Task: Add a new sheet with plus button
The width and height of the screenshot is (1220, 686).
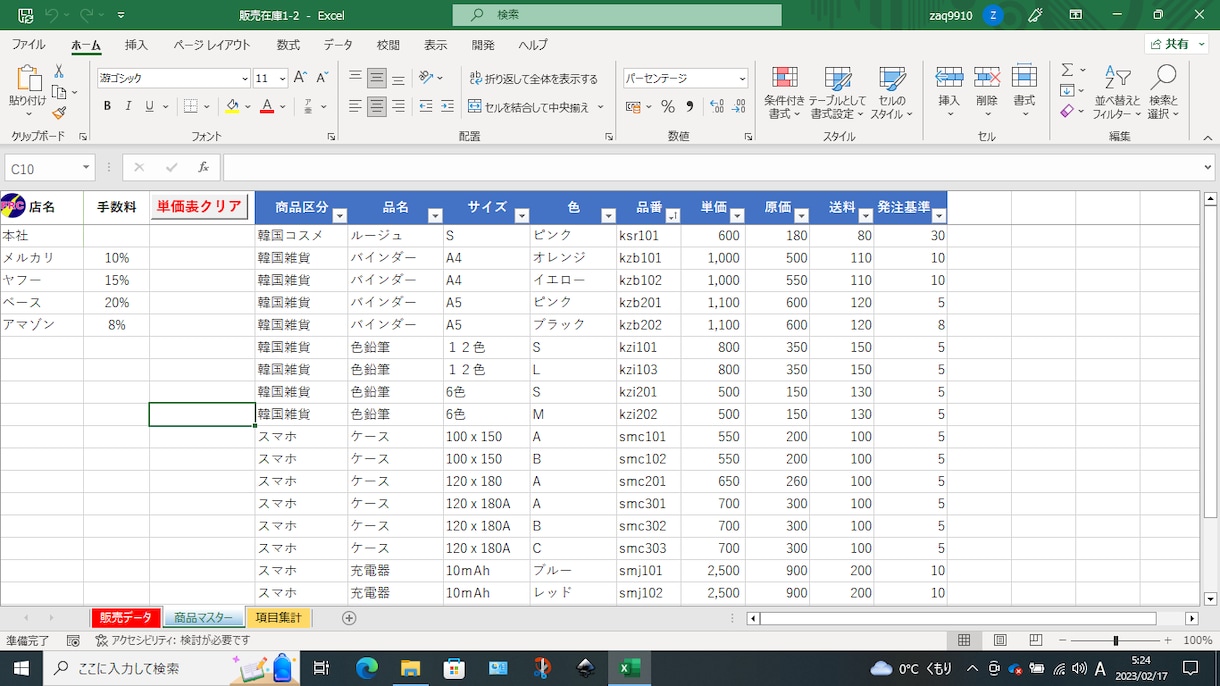Action: pos(349,618)
